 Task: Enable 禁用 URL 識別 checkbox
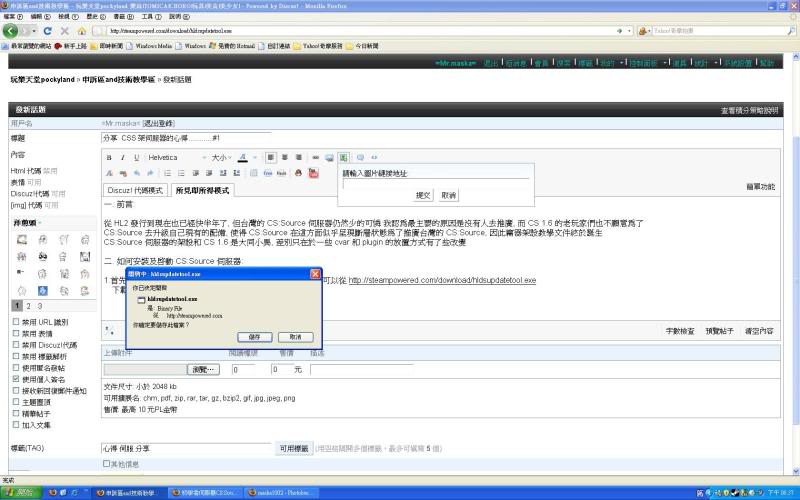(x=16, y=322)
